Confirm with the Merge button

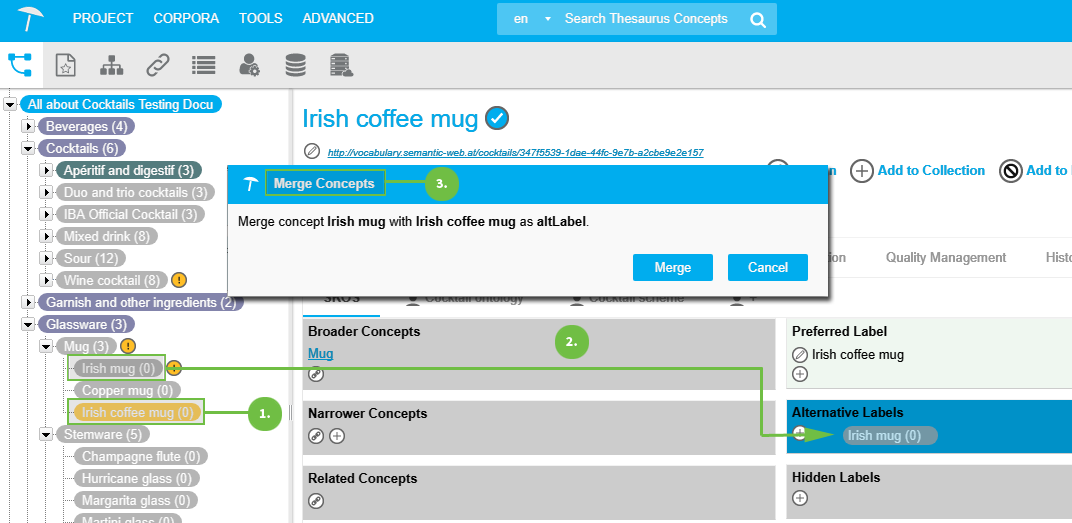click(x=672, y=267)
